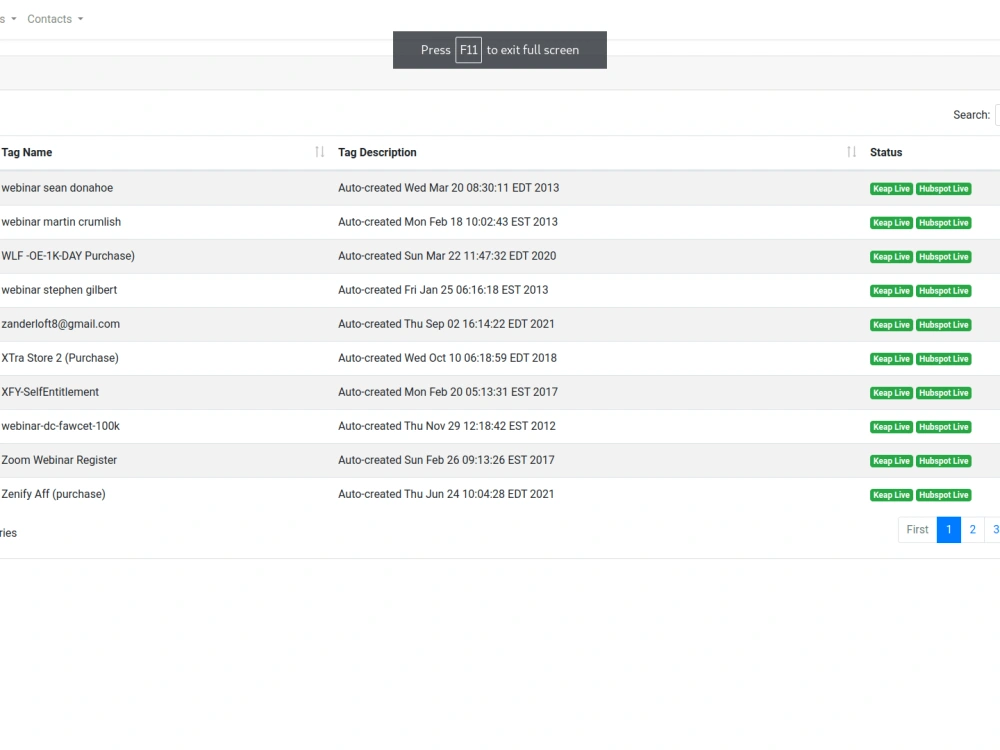
Task: Select the 'Zenify Aff (purchase)' tag name
Action: point(54,494)
